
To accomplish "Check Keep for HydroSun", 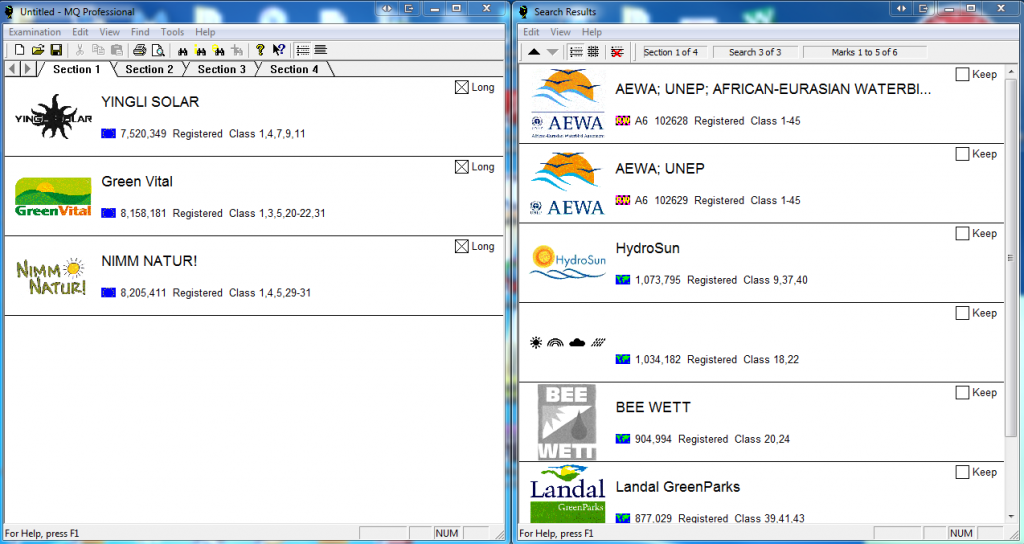I will coord(962,233).
